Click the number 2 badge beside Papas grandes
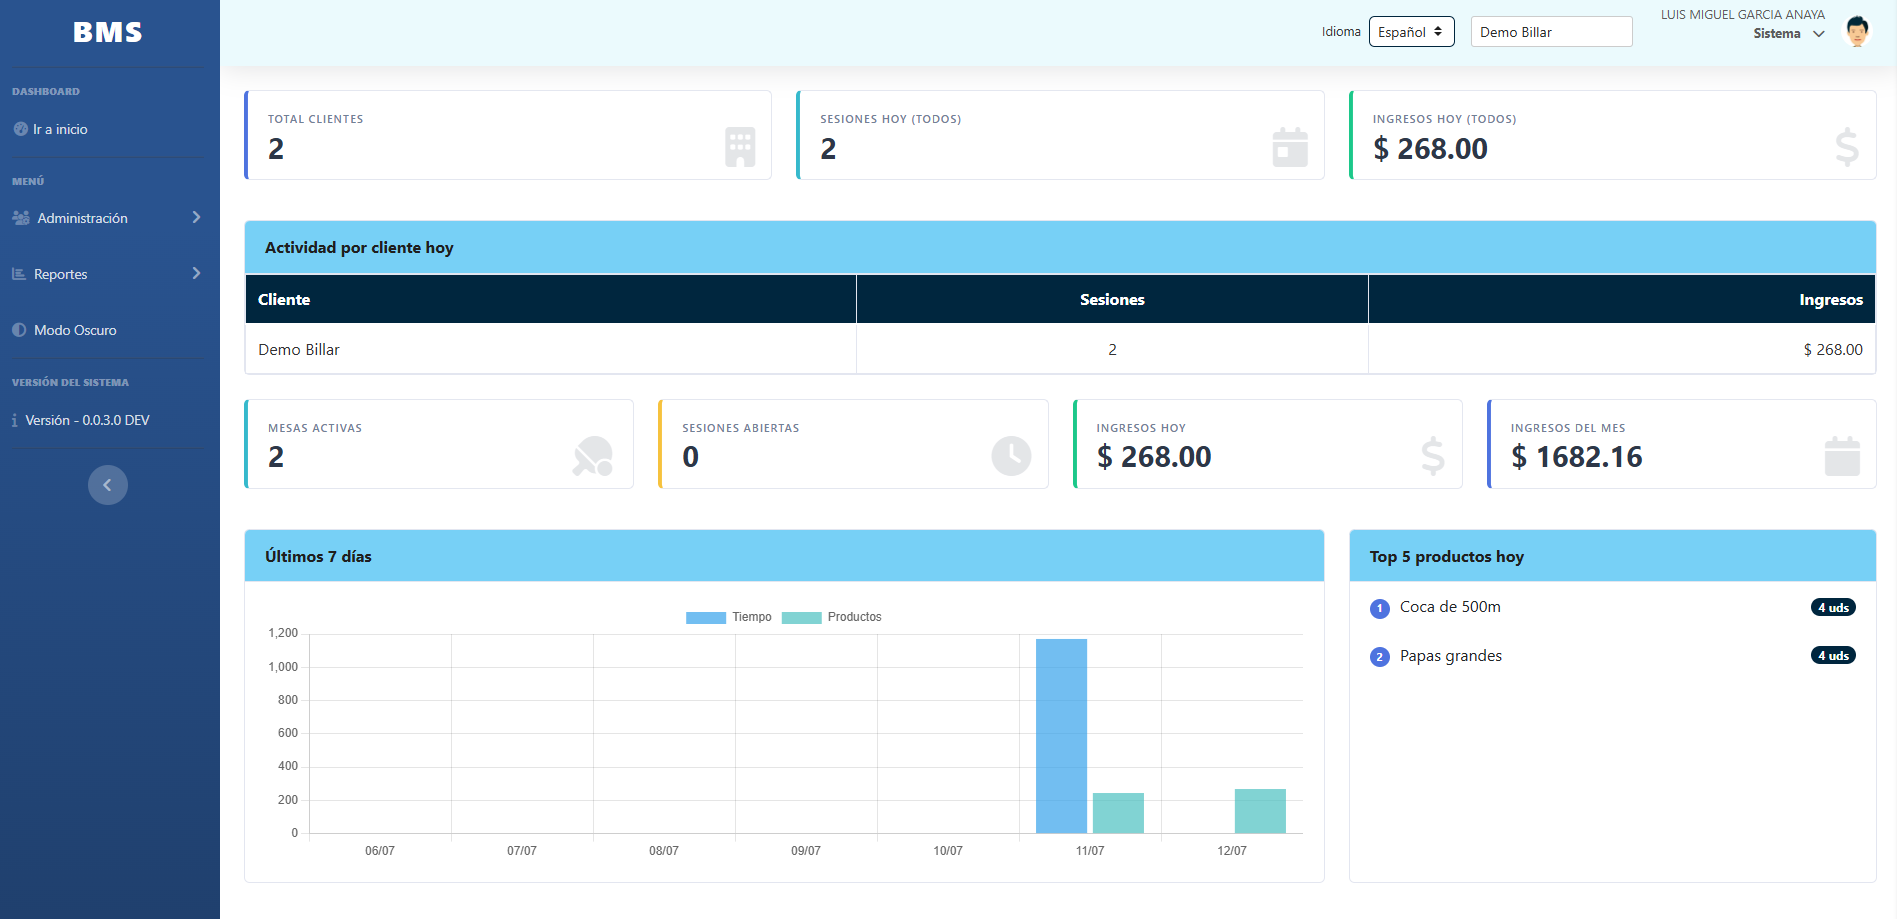 click(x=1380, y=657)
